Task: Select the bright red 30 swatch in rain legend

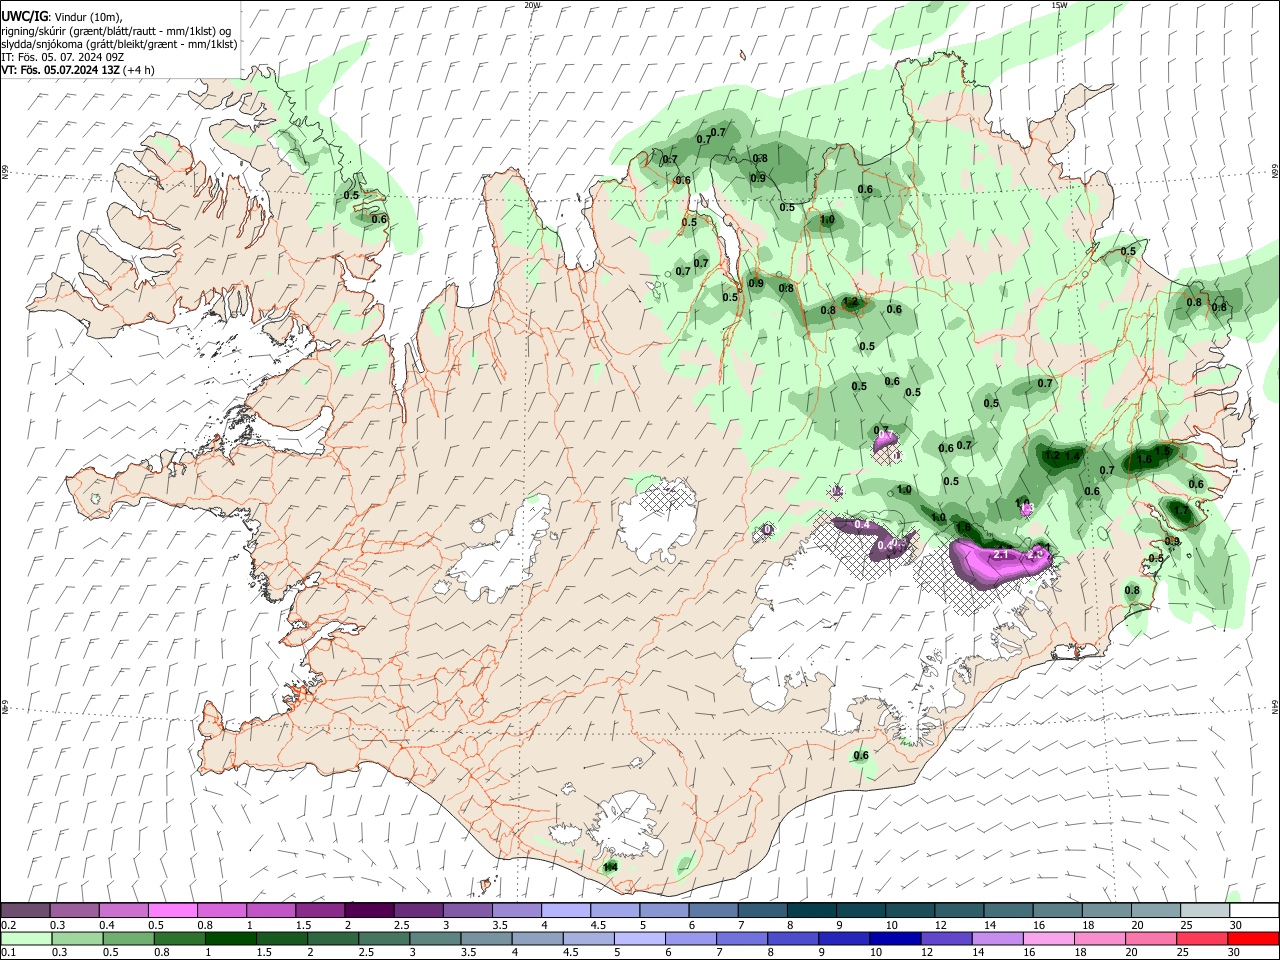Action: [x=1254, y=938]
